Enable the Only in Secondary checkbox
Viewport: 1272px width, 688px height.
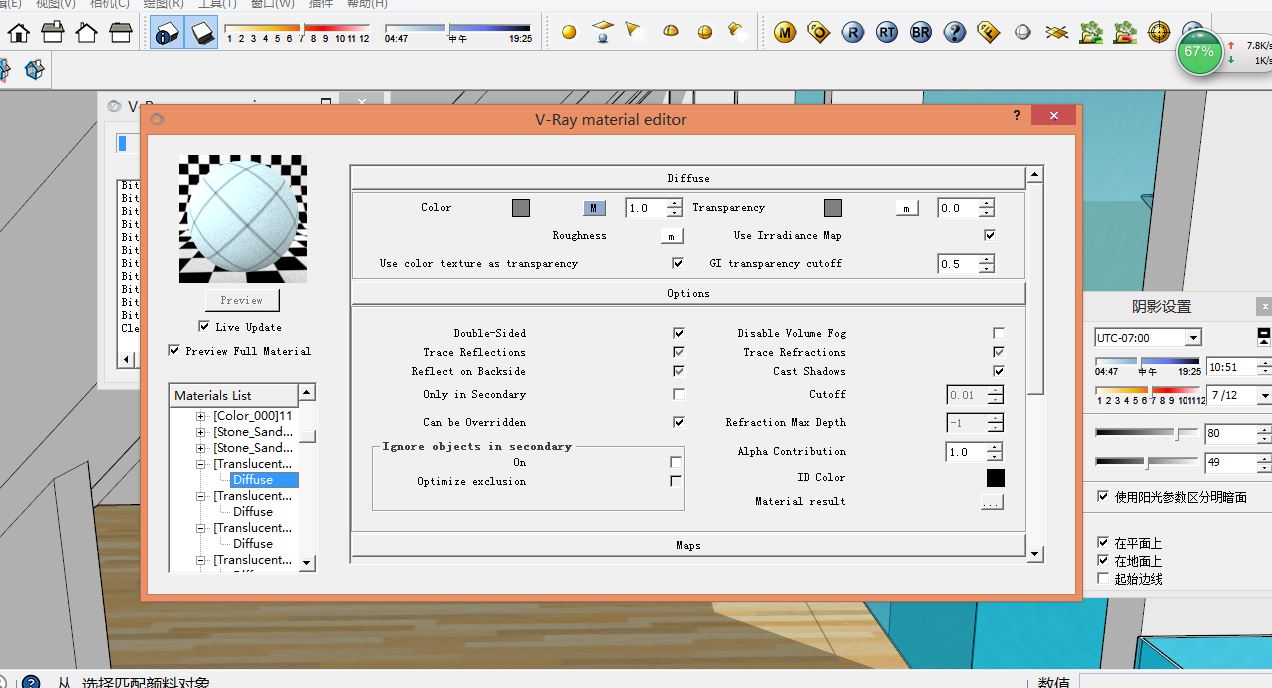point(678,394)
